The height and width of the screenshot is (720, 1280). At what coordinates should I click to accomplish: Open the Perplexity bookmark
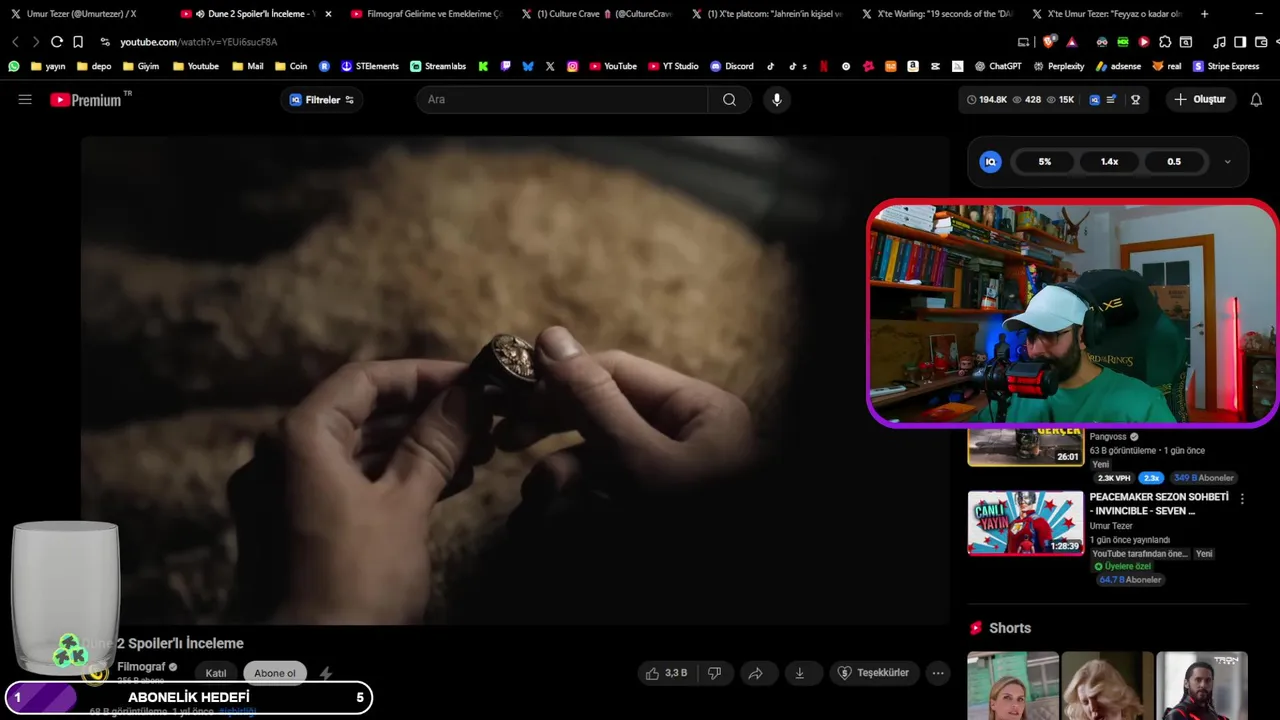[1058, 66]
